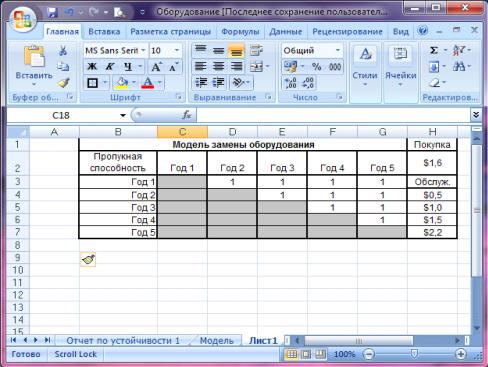Decrease decimal places

[x=308, y=83]
